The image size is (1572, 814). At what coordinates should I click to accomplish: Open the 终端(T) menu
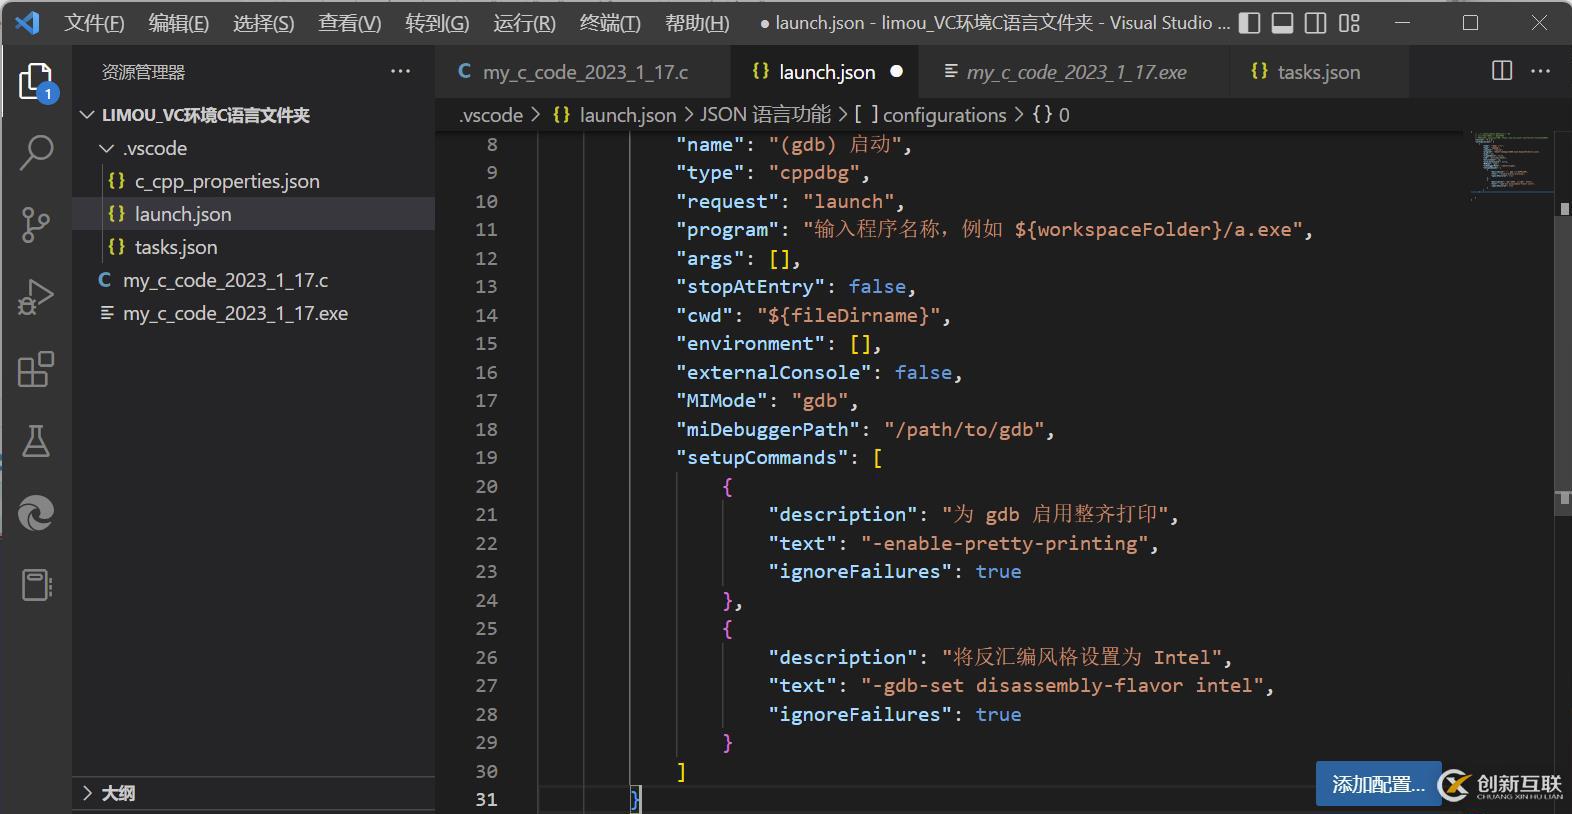coord(610,22)
